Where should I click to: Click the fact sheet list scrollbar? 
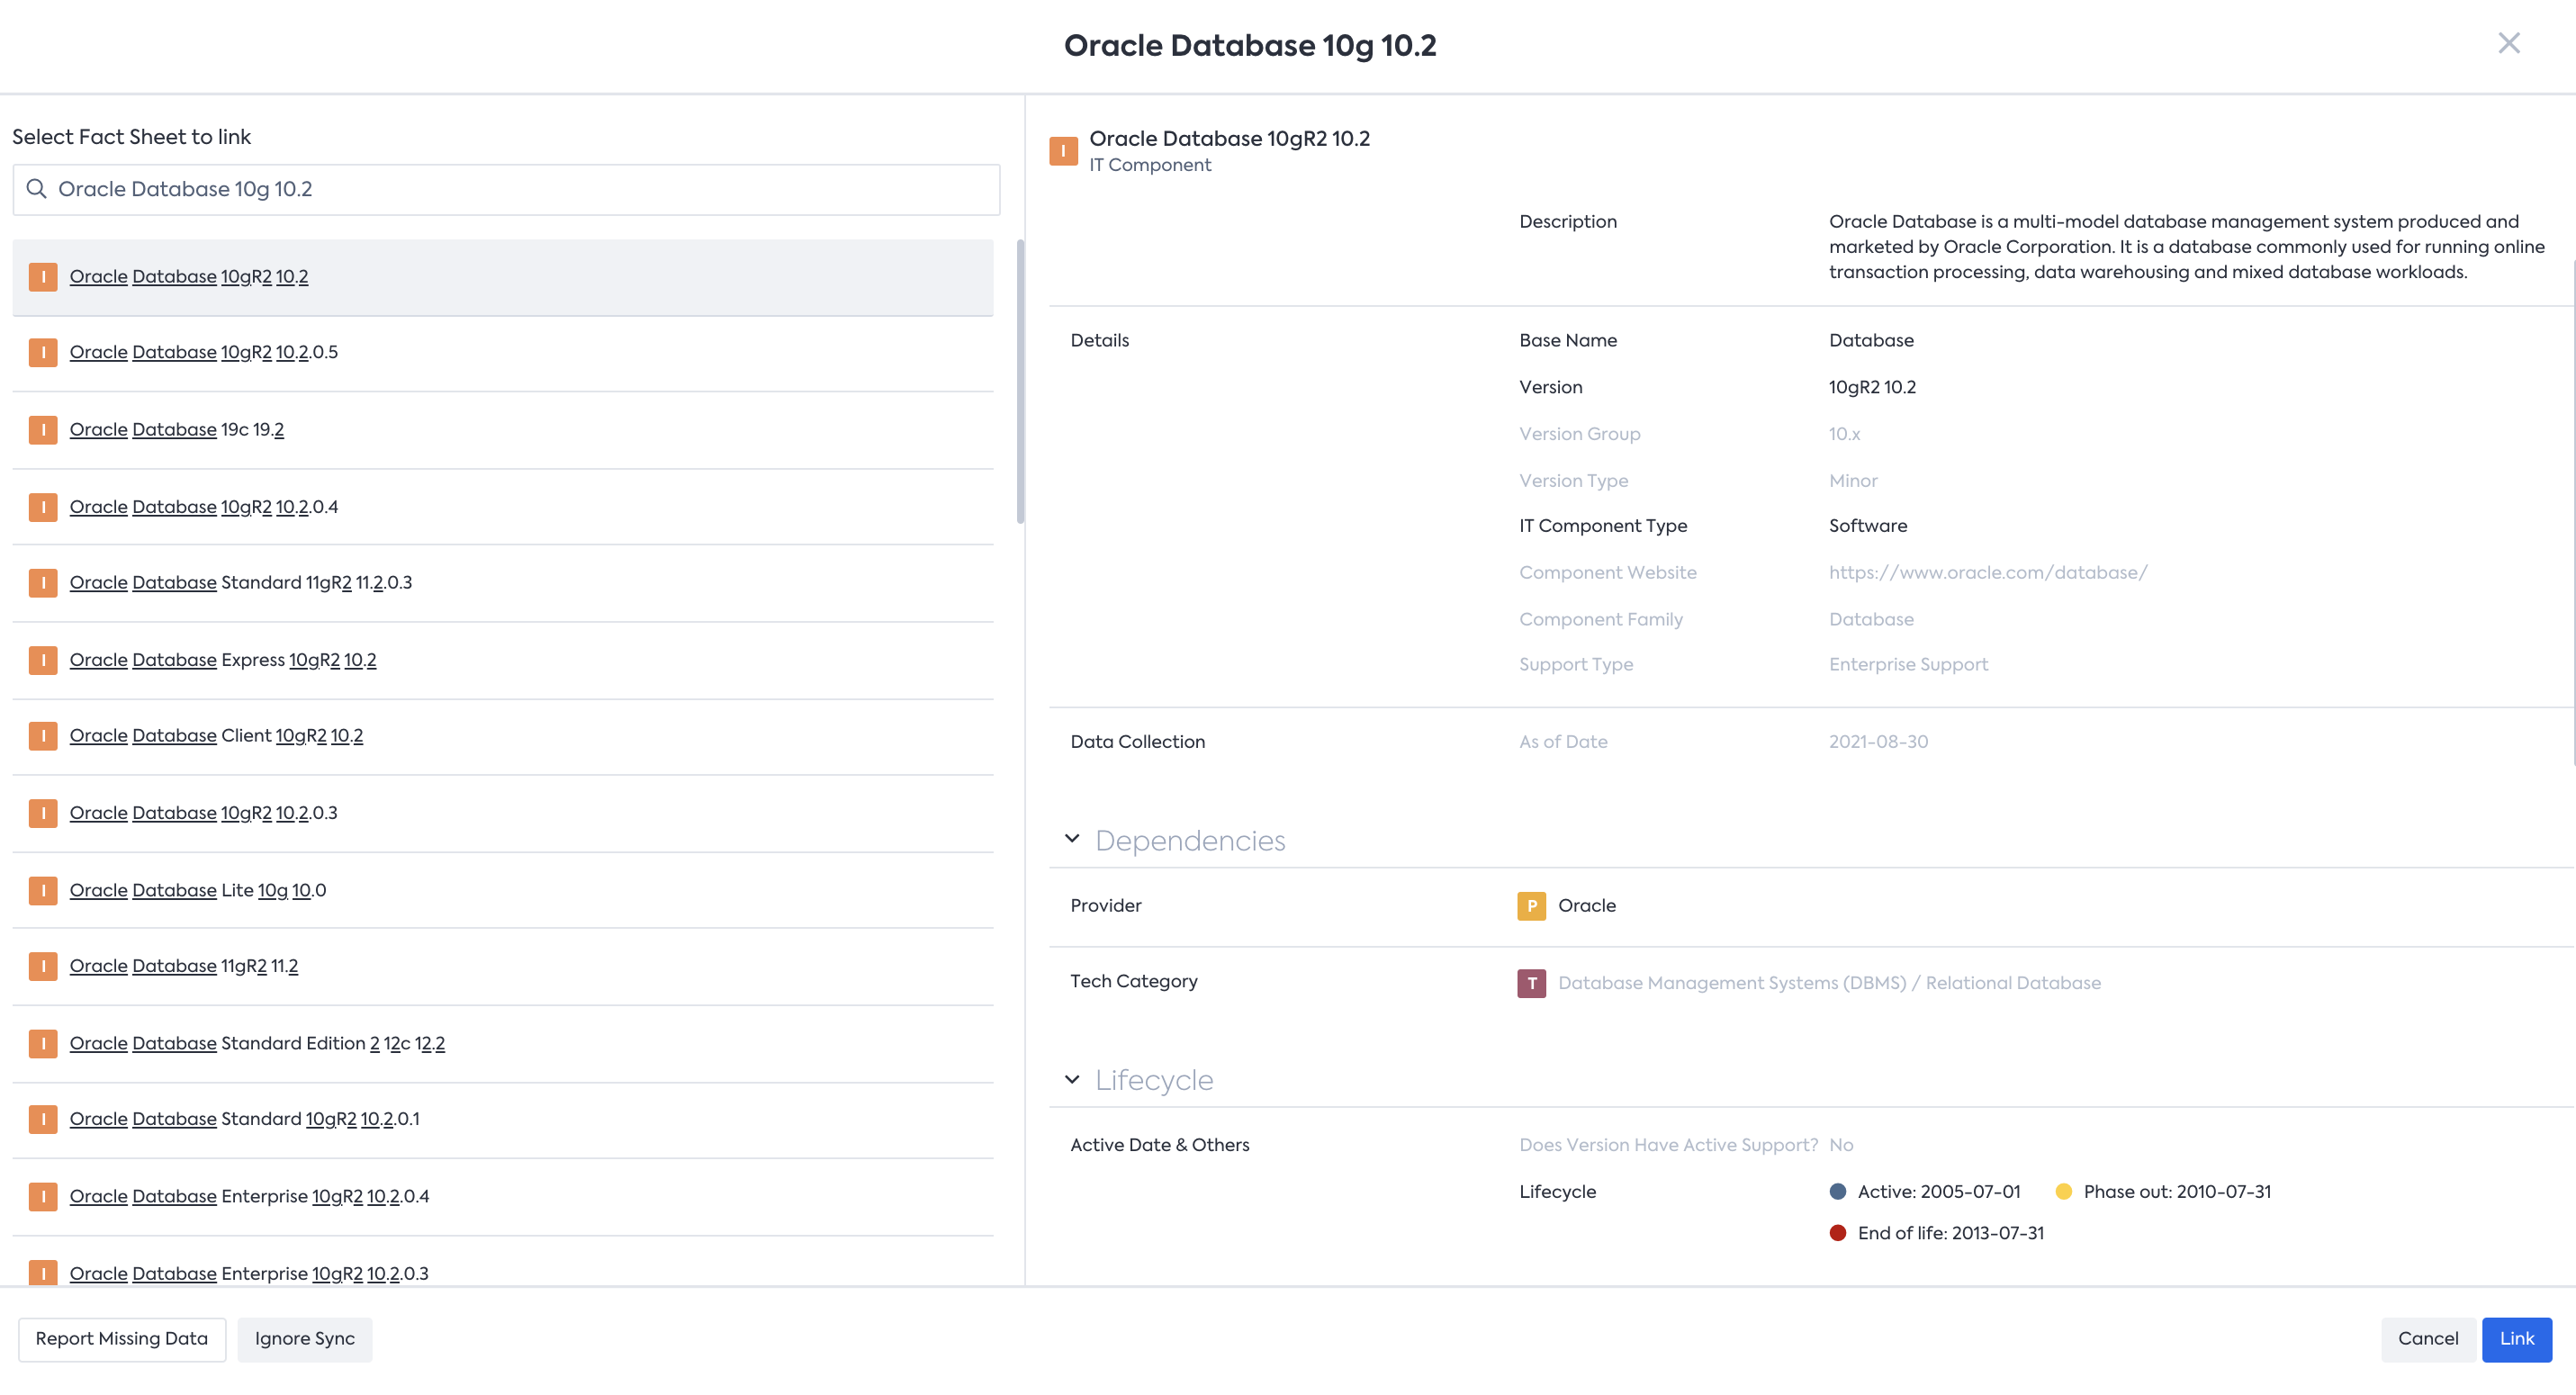coord(1020,381)
